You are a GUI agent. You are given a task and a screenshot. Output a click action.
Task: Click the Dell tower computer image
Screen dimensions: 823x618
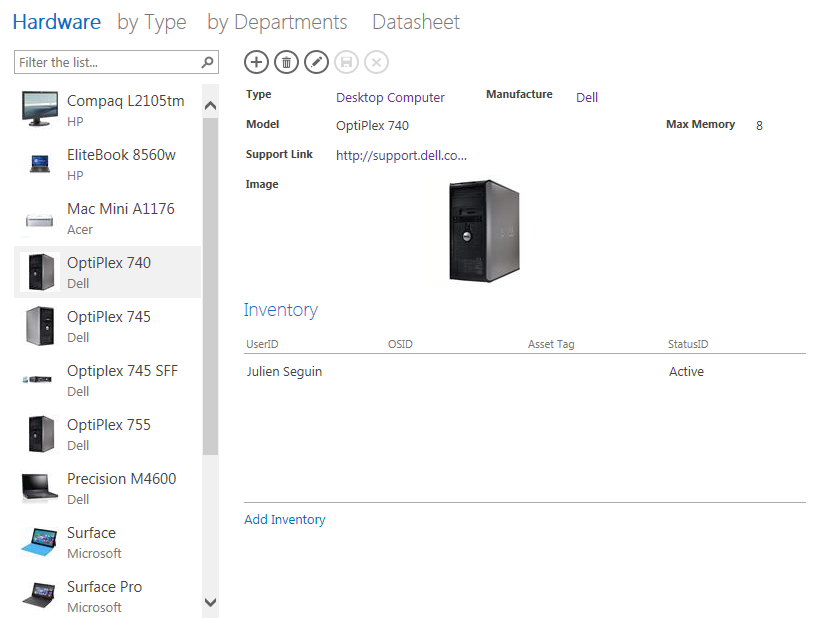pos(484,231)
